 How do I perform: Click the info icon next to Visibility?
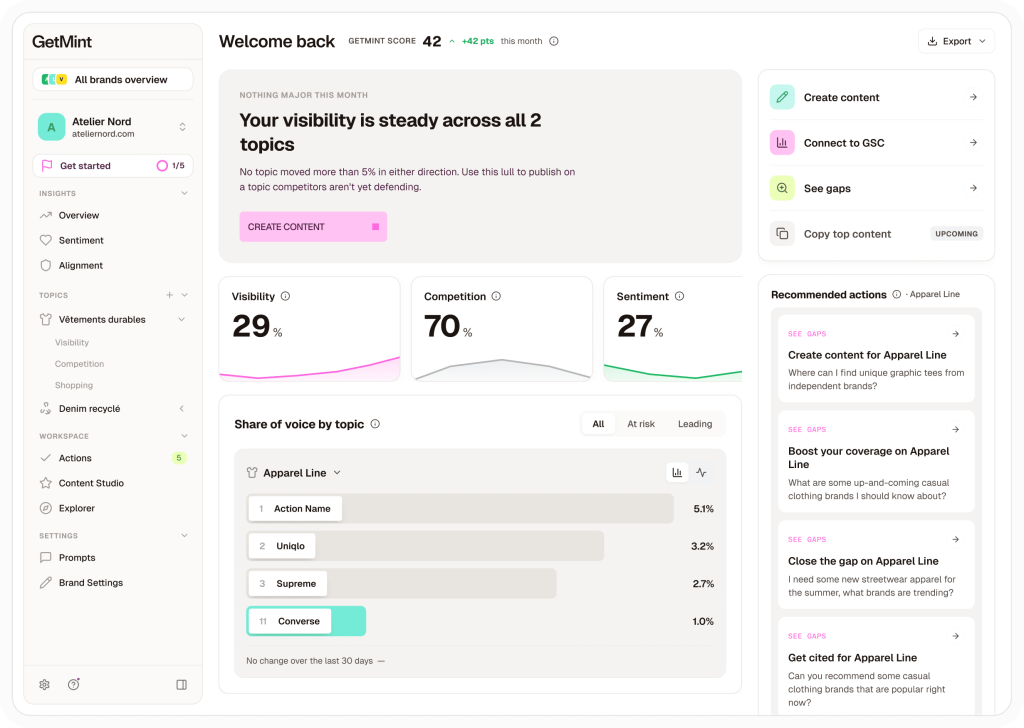[x=285, y=296]
